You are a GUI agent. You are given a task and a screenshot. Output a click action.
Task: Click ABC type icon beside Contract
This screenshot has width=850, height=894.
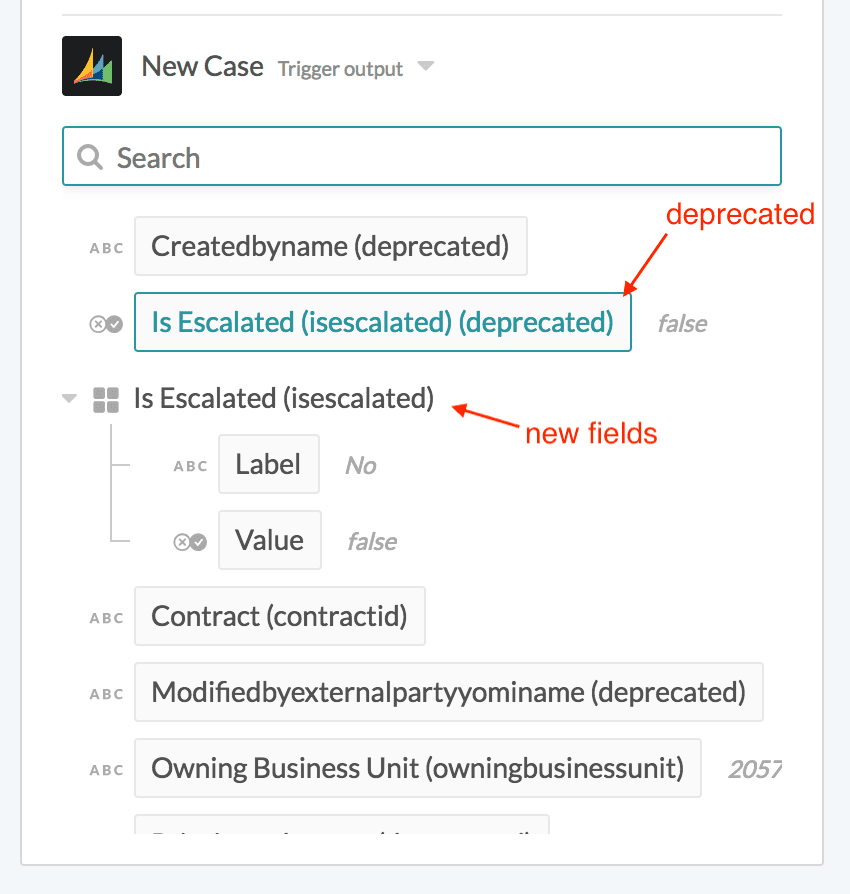(106, 618)
